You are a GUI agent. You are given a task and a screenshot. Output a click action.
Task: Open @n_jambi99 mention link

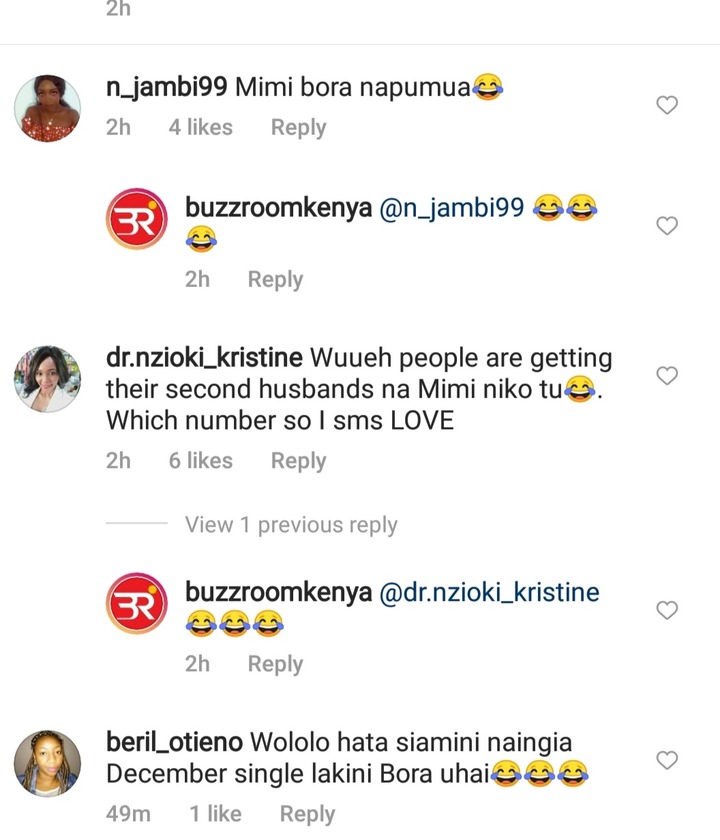point(451,208)
